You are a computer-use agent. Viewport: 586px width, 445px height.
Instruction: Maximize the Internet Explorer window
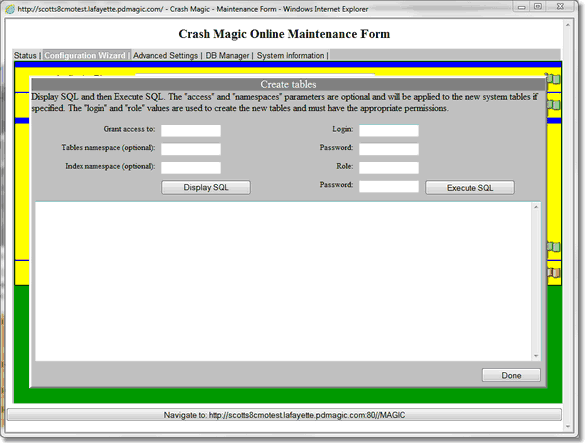tap(538, 7)
